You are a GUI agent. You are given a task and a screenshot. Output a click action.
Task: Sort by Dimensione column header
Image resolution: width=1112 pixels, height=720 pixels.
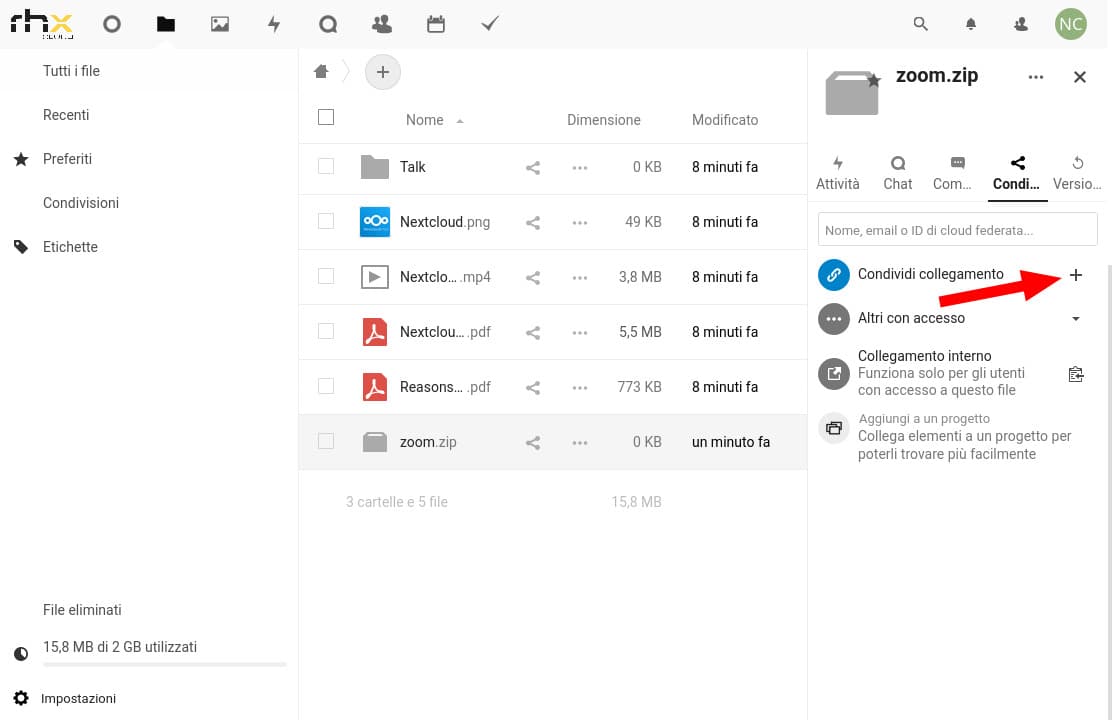tap(604, 120)
